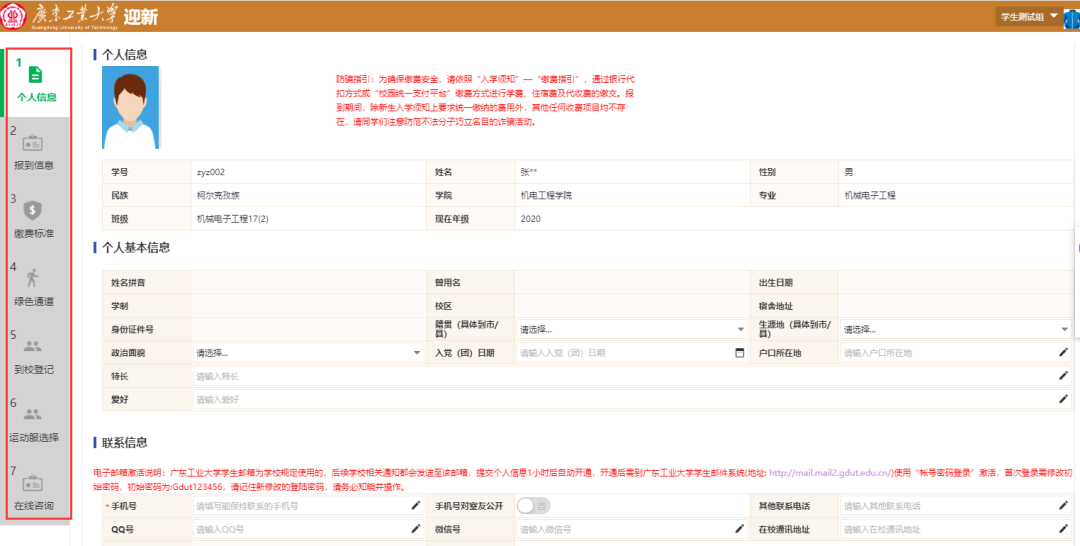Click the 到校登记 people icon
The image size is (1080, 546).
pos(32,346)
